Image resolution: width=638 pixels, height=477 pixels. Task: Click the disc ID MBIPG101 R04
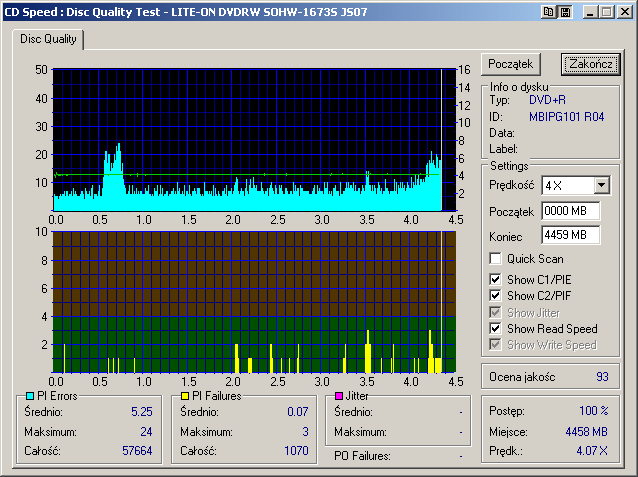566,117
